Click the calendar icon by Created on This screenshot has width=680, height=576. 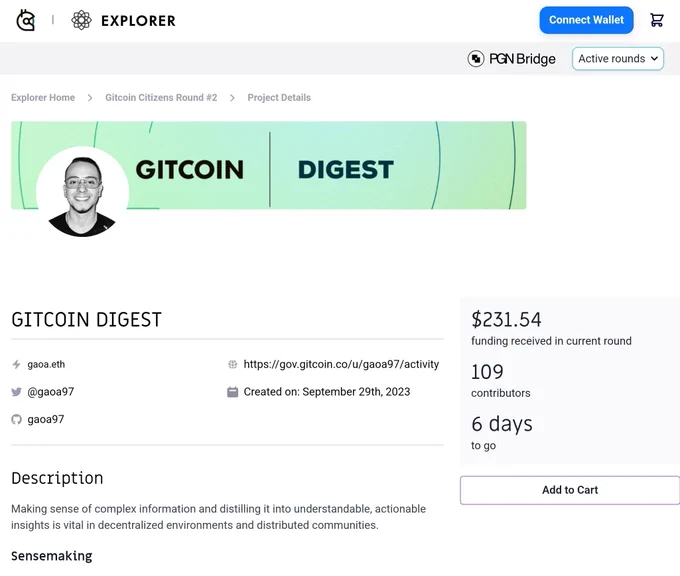click(x=232, y=392)
